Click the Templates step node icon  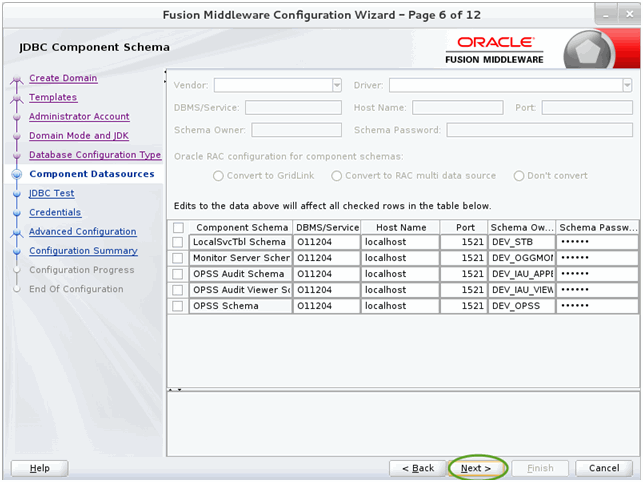17,98
